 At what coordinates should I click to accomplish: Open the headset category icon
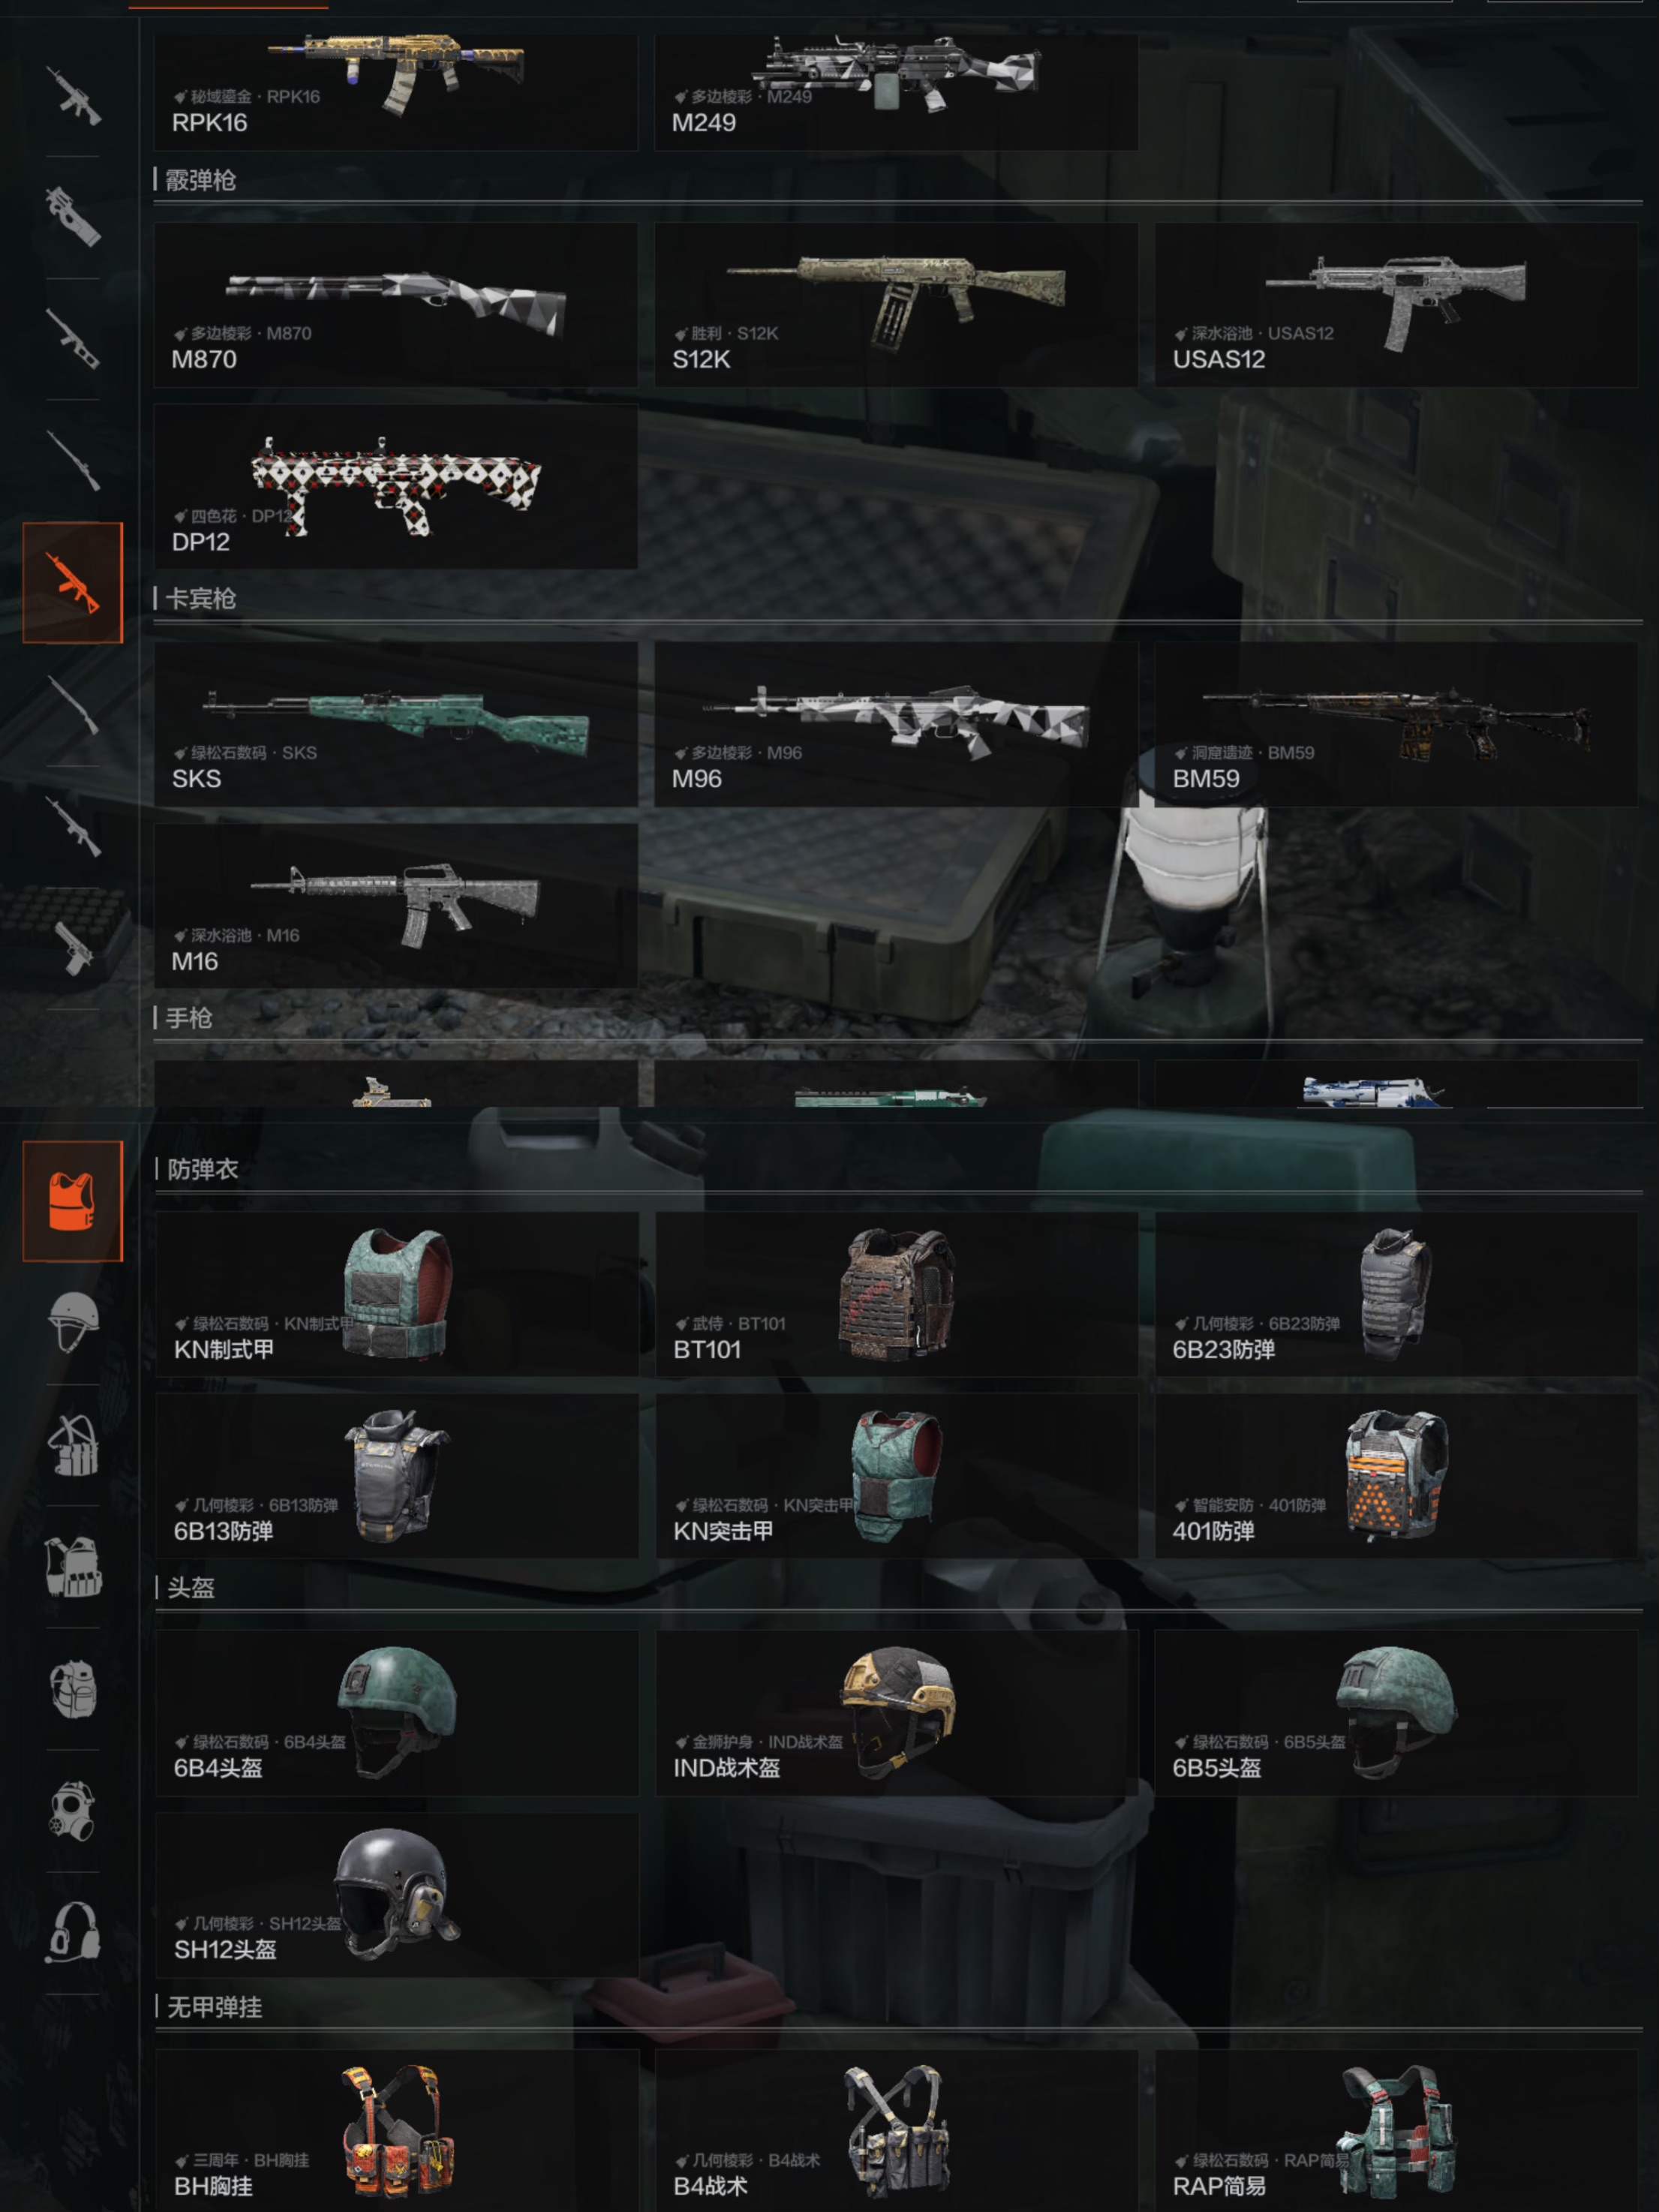[x=72, y=1932]
